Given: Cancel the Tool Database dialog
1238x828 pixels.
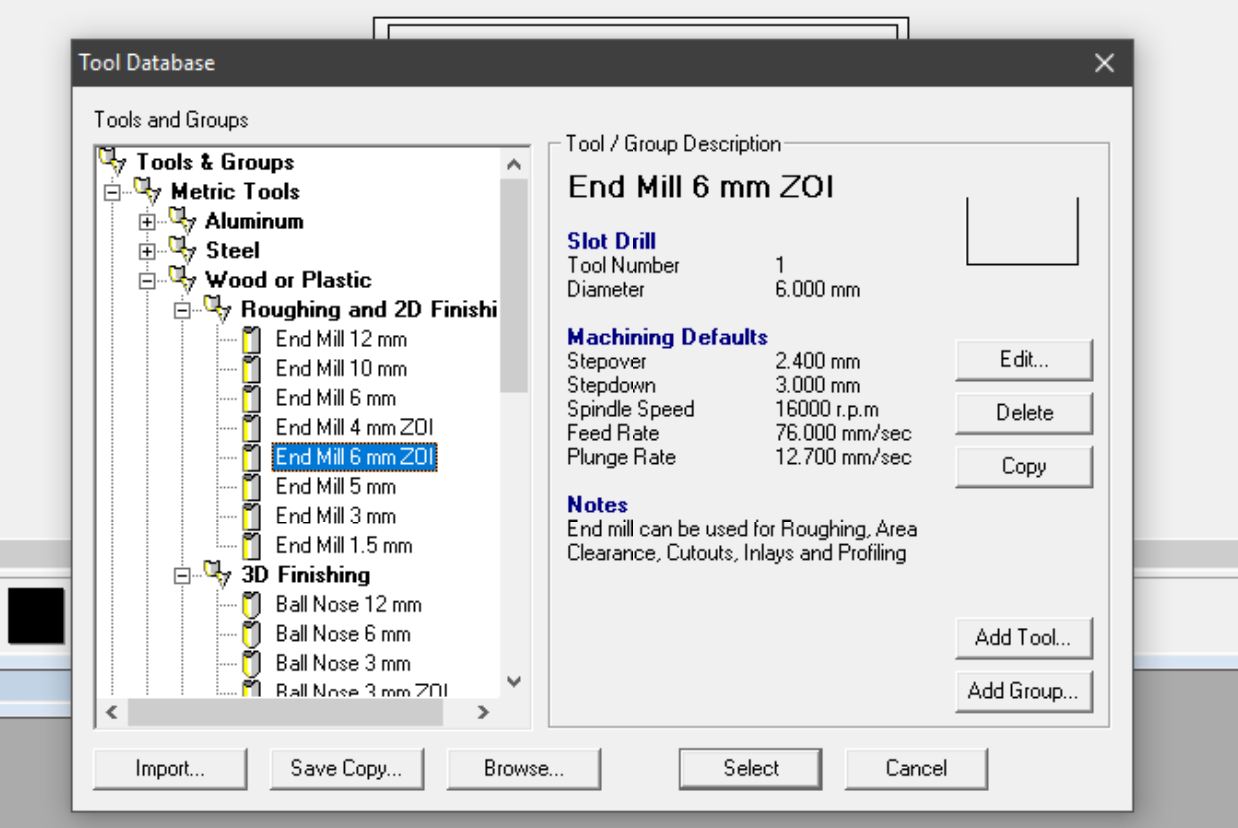Looking at the screenshot, I should point(916,768).
